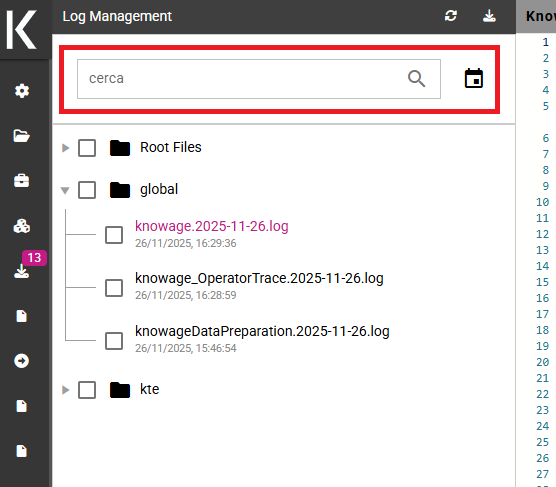Refresh the Log Management list
The image size is (556, 487).
click(451, 16)
